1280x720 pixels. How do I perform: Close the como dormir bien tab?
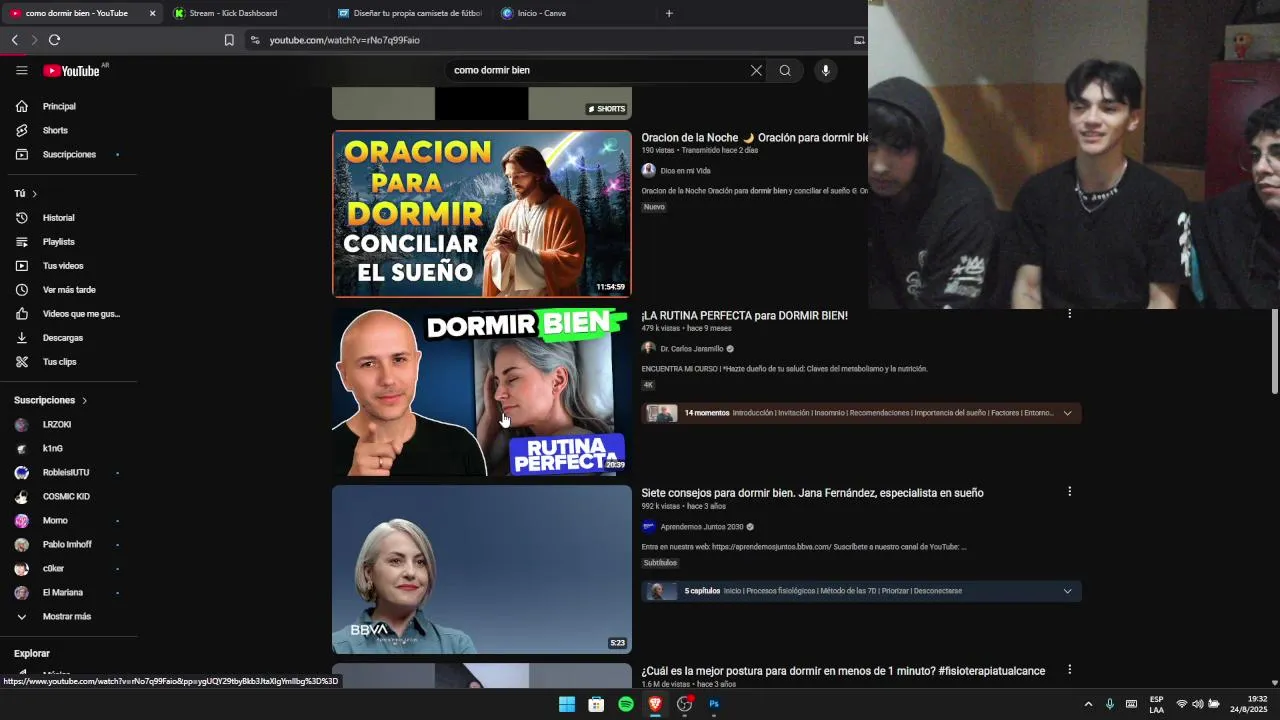coord(152,13)
